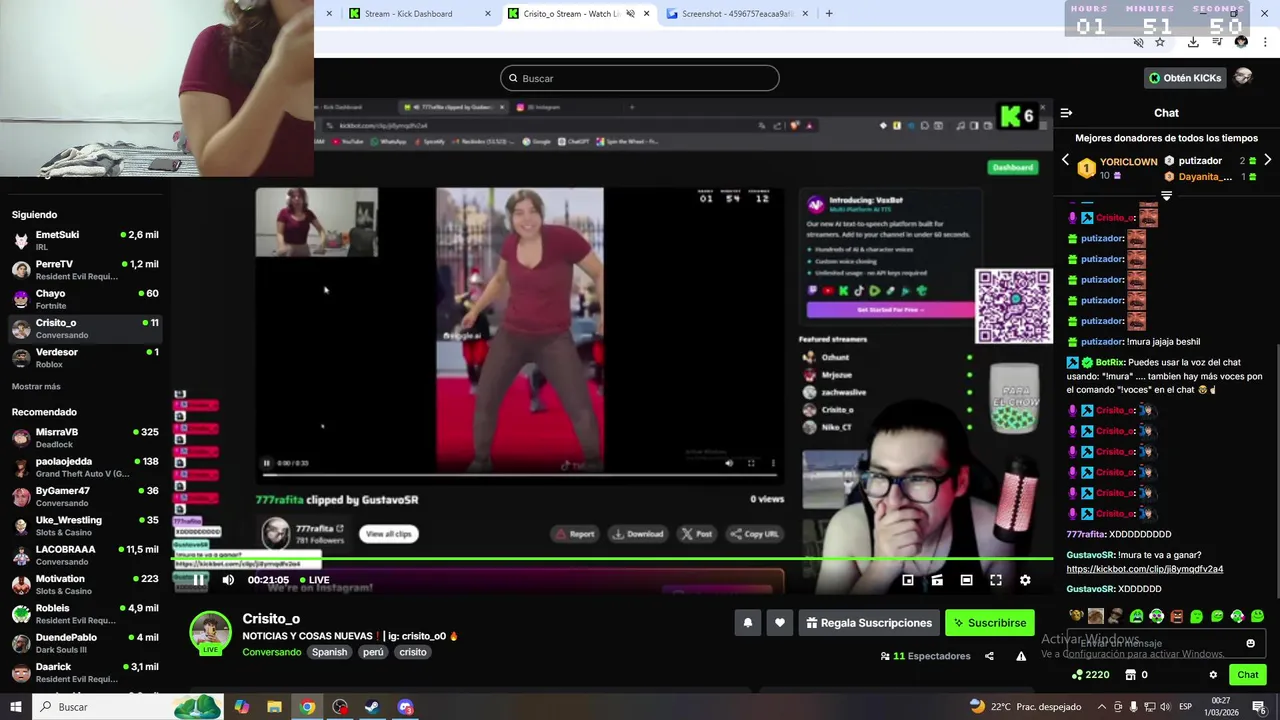The width and height of the screenshot is (1280, 720).
Task: Open kickbot clip link in chat
Action: 1145,569
